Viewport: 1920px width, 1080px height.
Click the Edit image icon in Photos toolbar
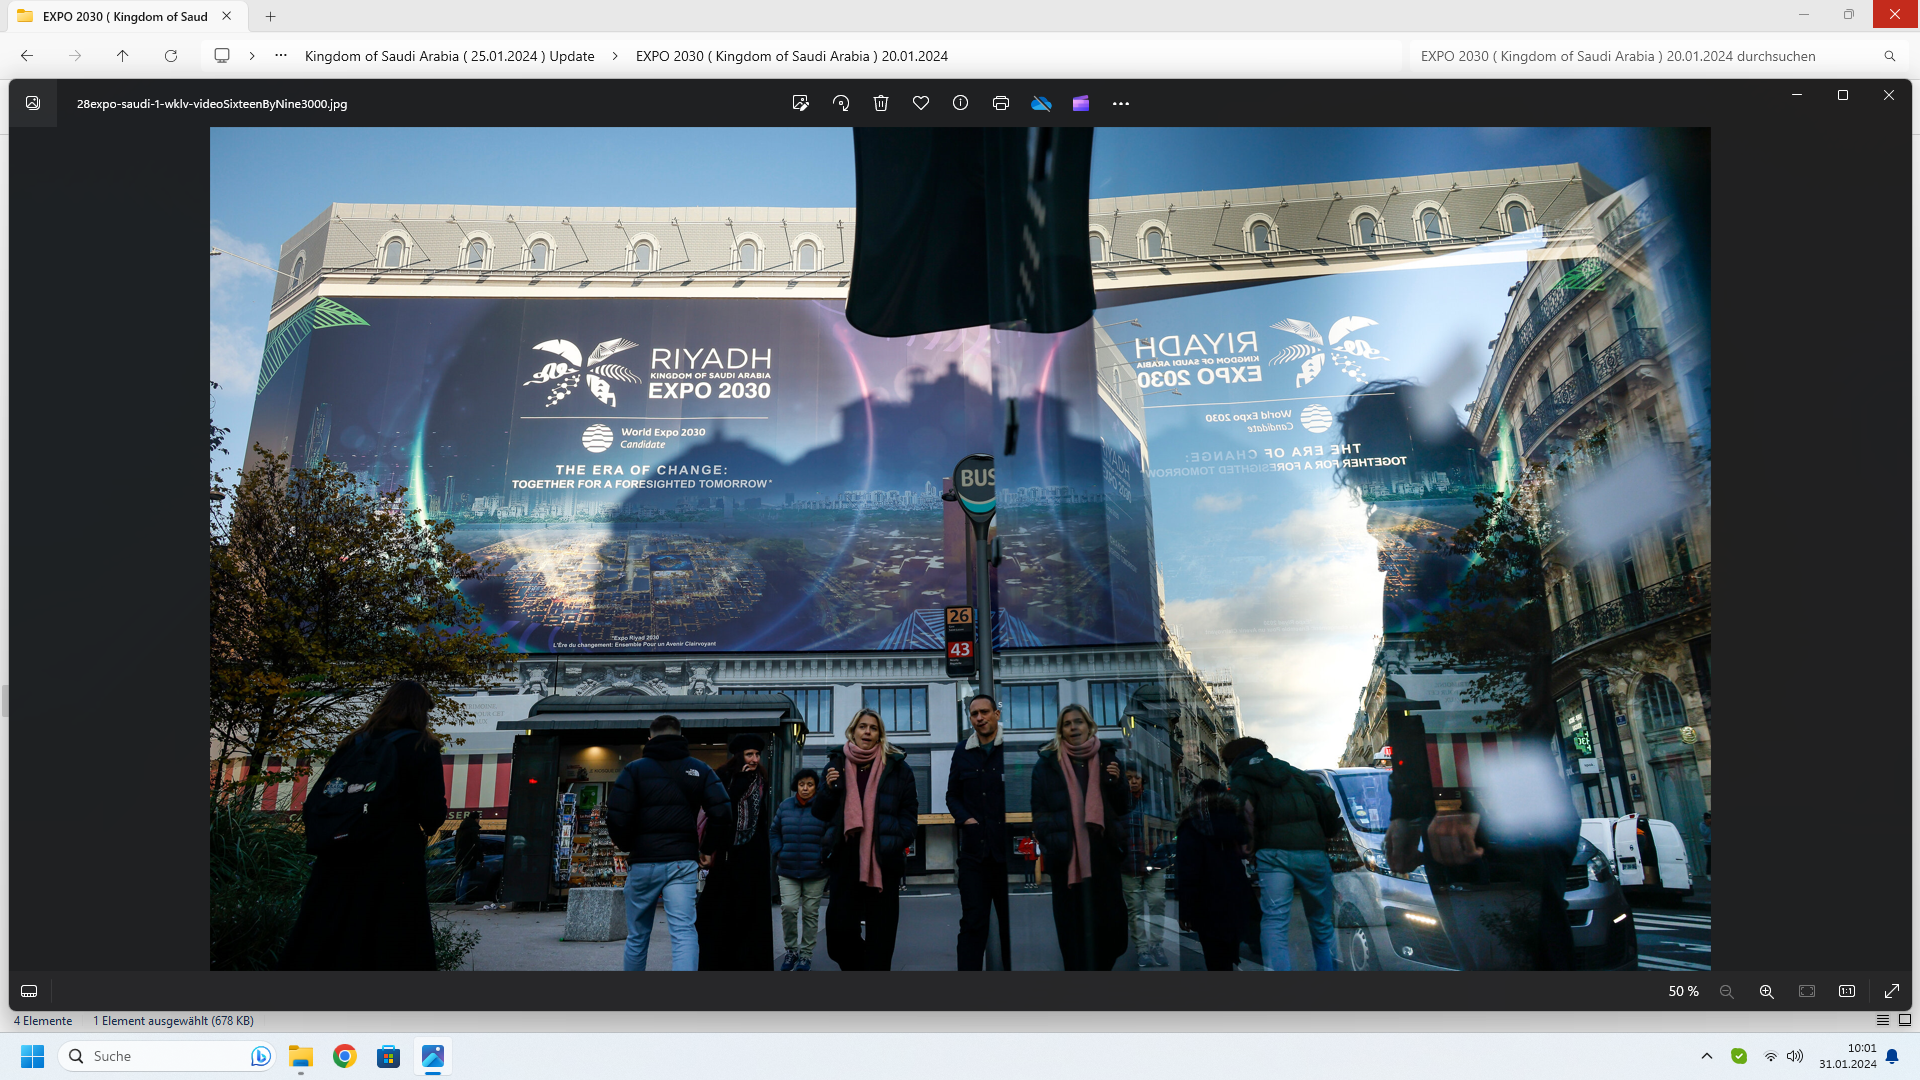[x=800, y=103]
